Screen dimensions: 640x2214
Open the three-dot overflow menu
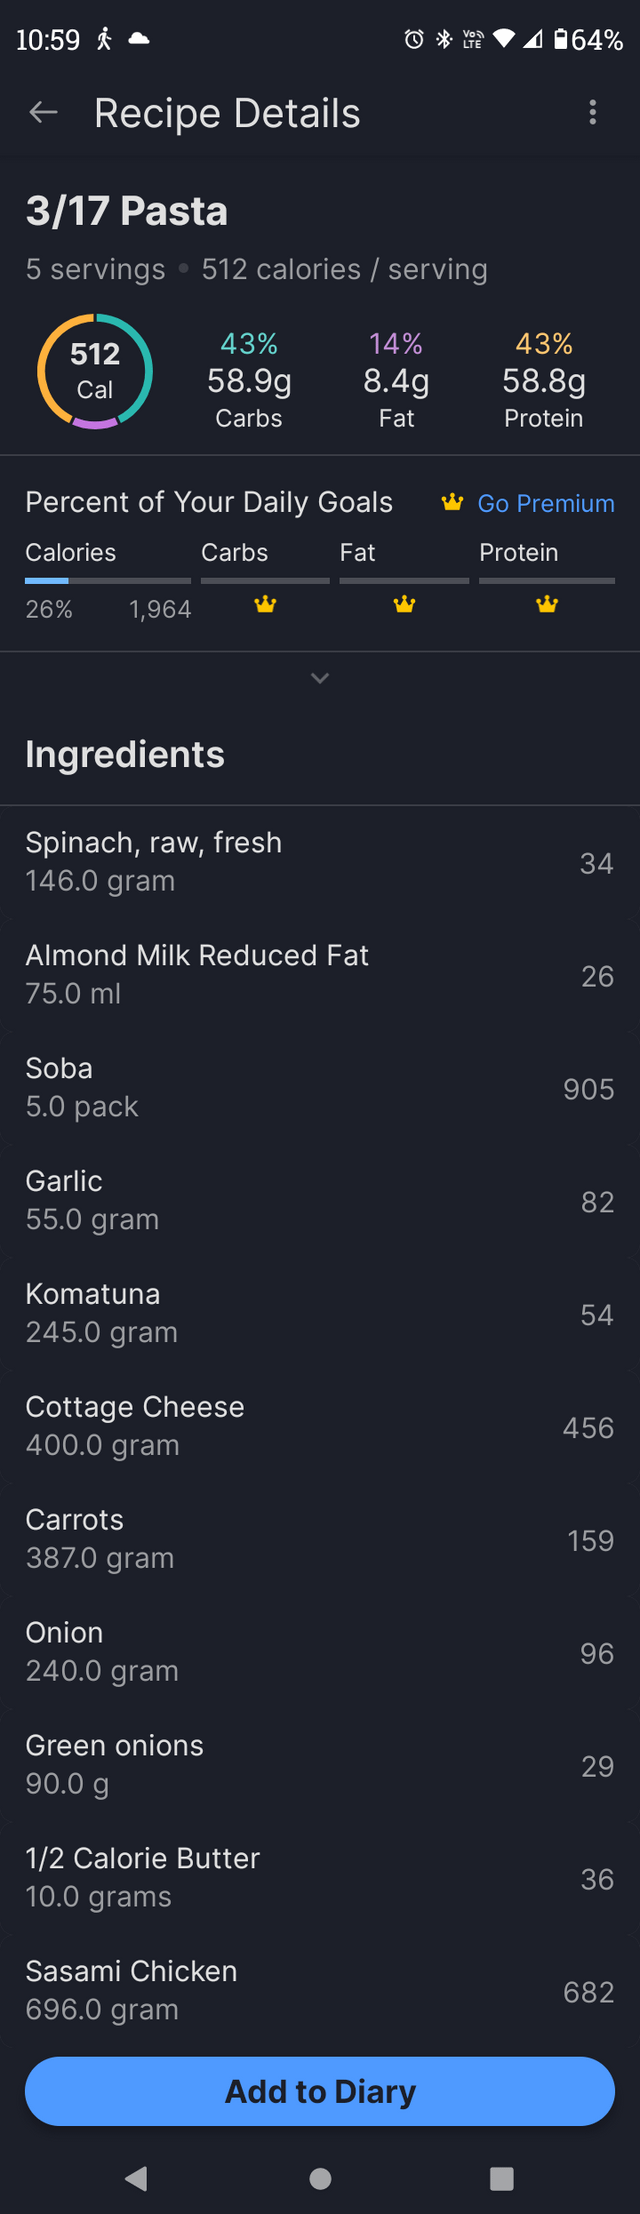click(593, 113)
